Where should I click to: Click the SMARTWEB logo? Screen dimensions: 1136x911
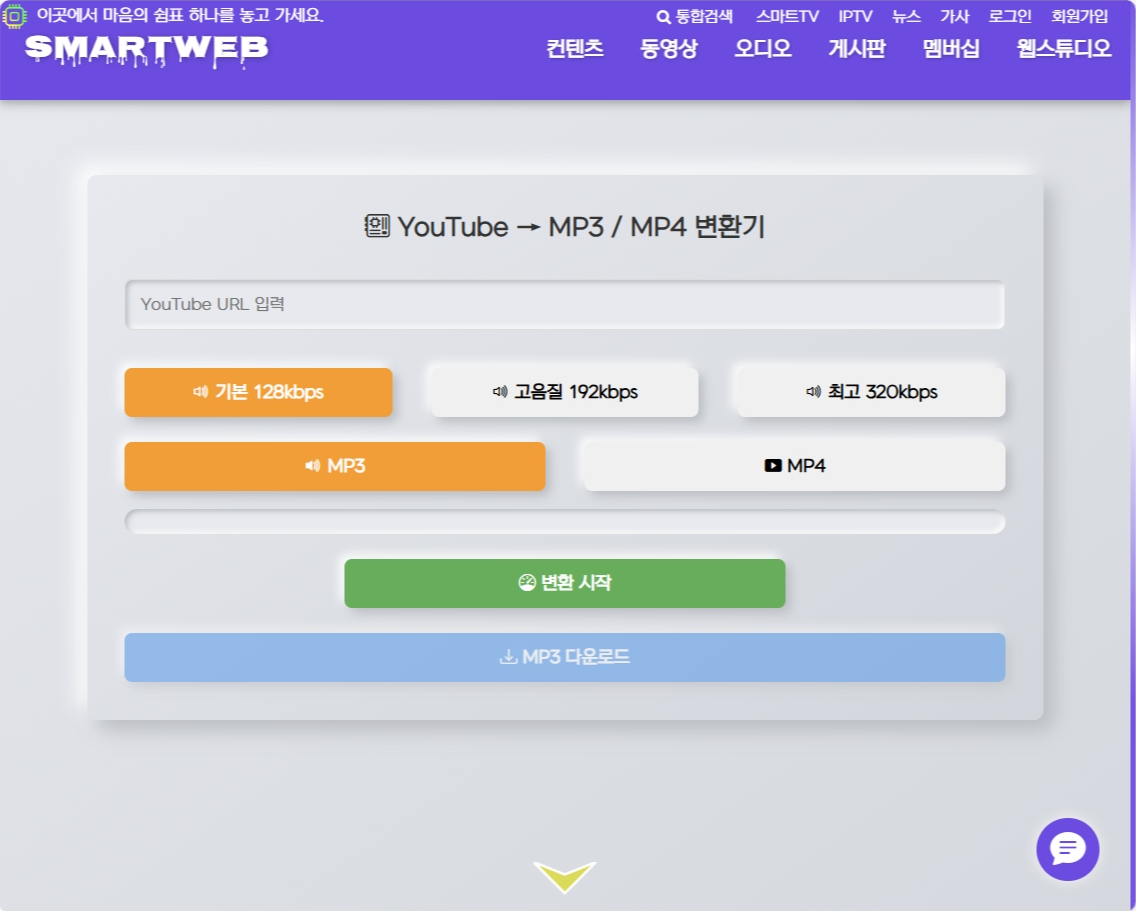147,51
